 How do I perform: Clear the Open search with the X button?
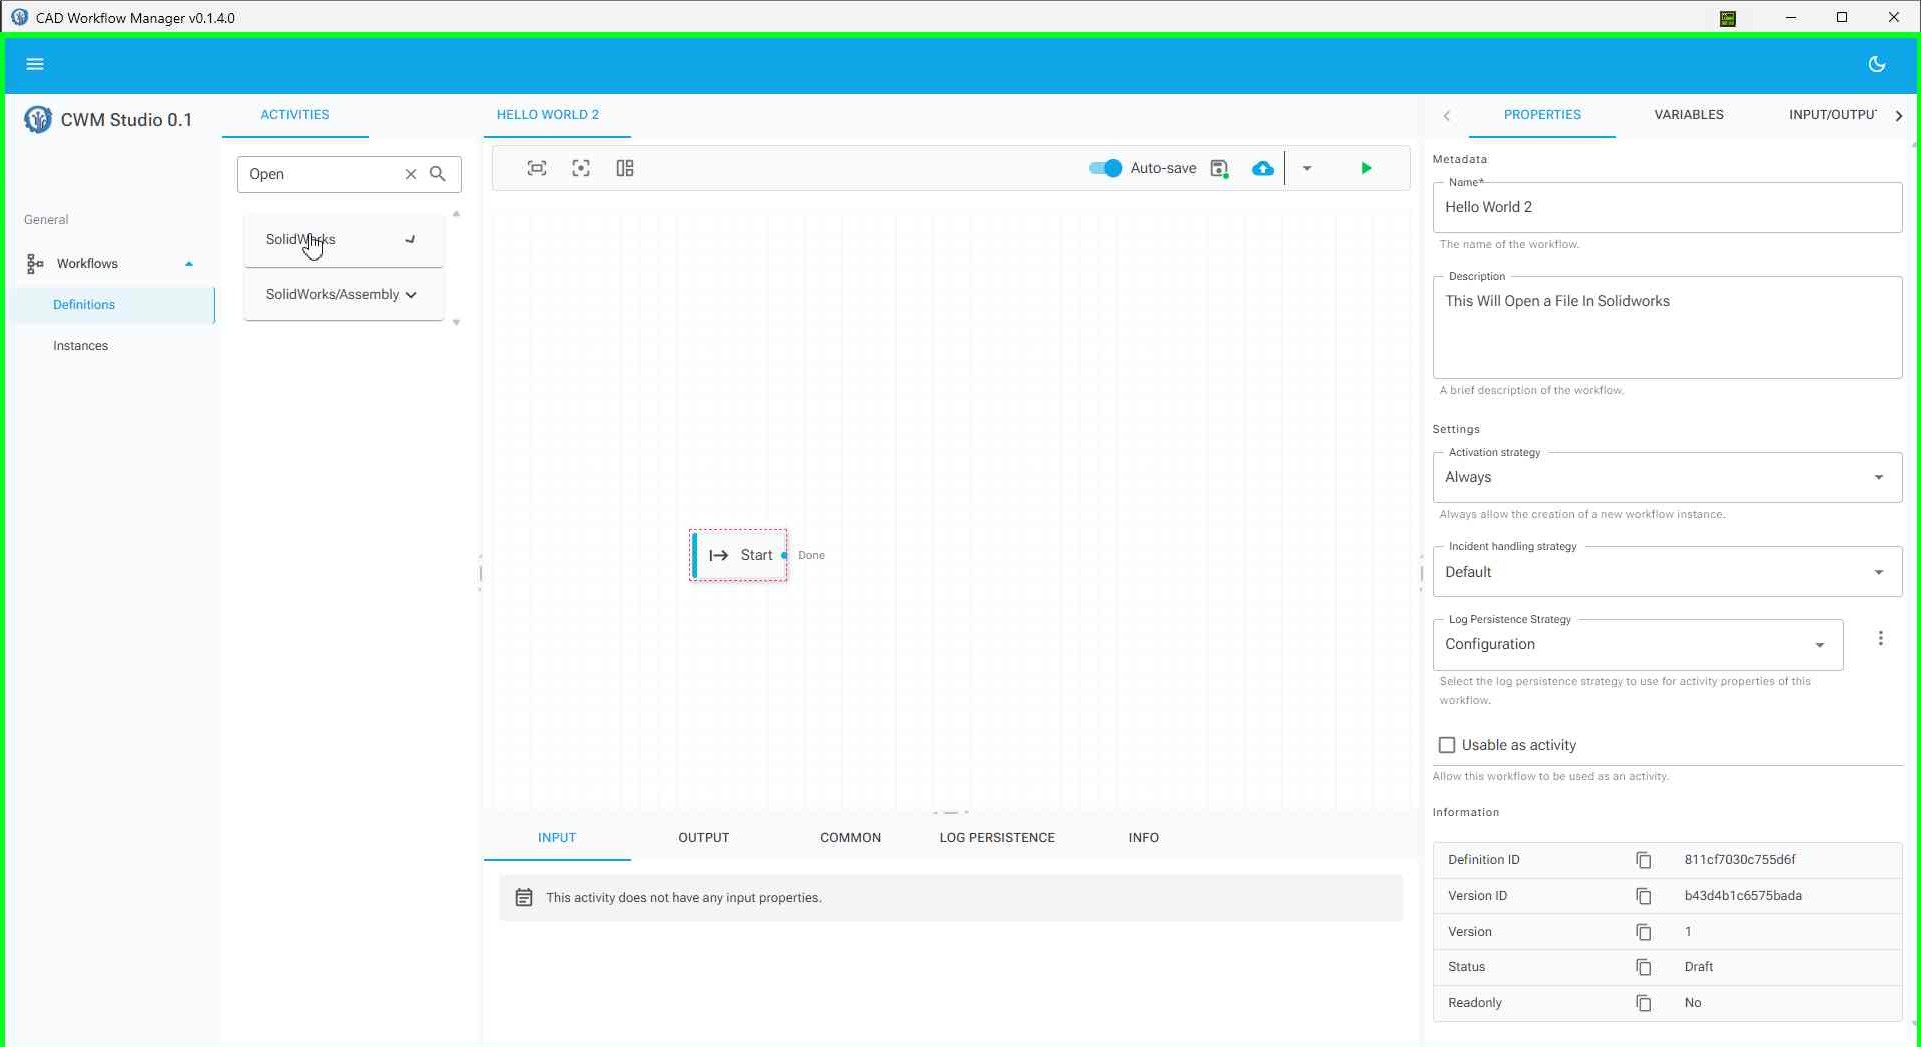pos(410,174)
